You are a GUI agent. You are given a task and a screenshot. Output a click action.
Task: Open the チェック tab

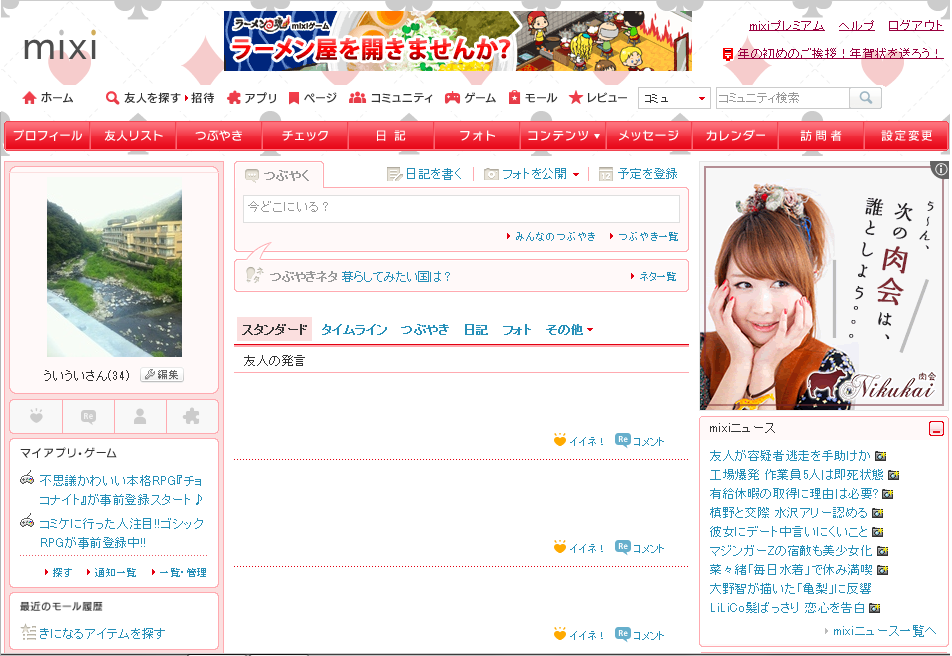305,135
